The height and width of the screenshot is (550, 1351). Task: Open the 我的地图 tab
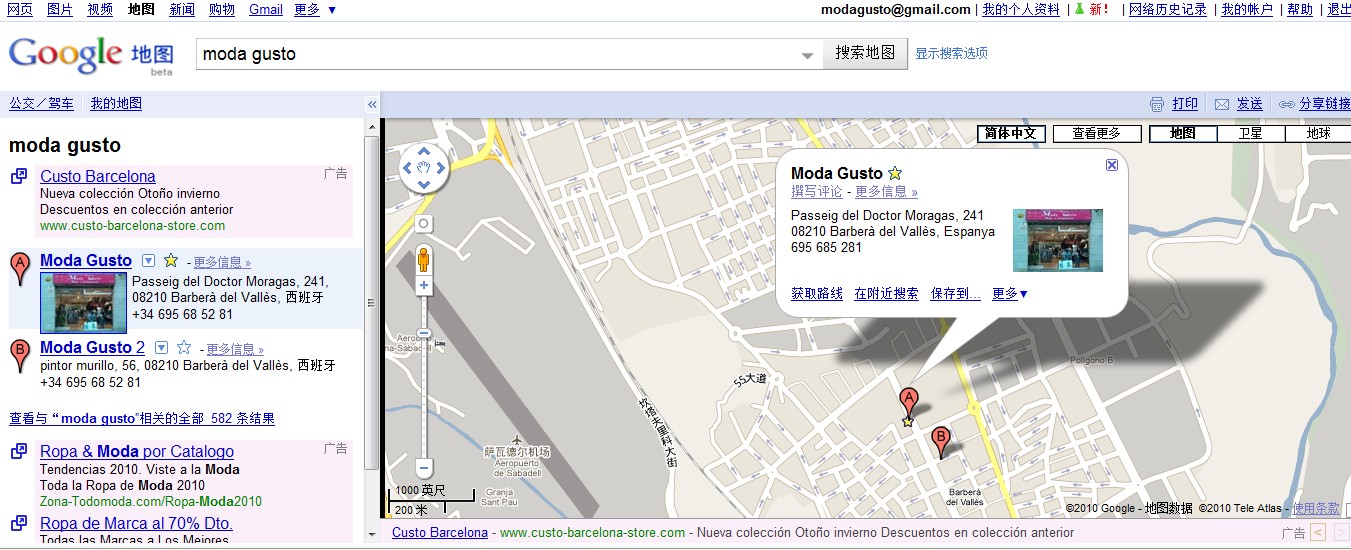[116, 103]
